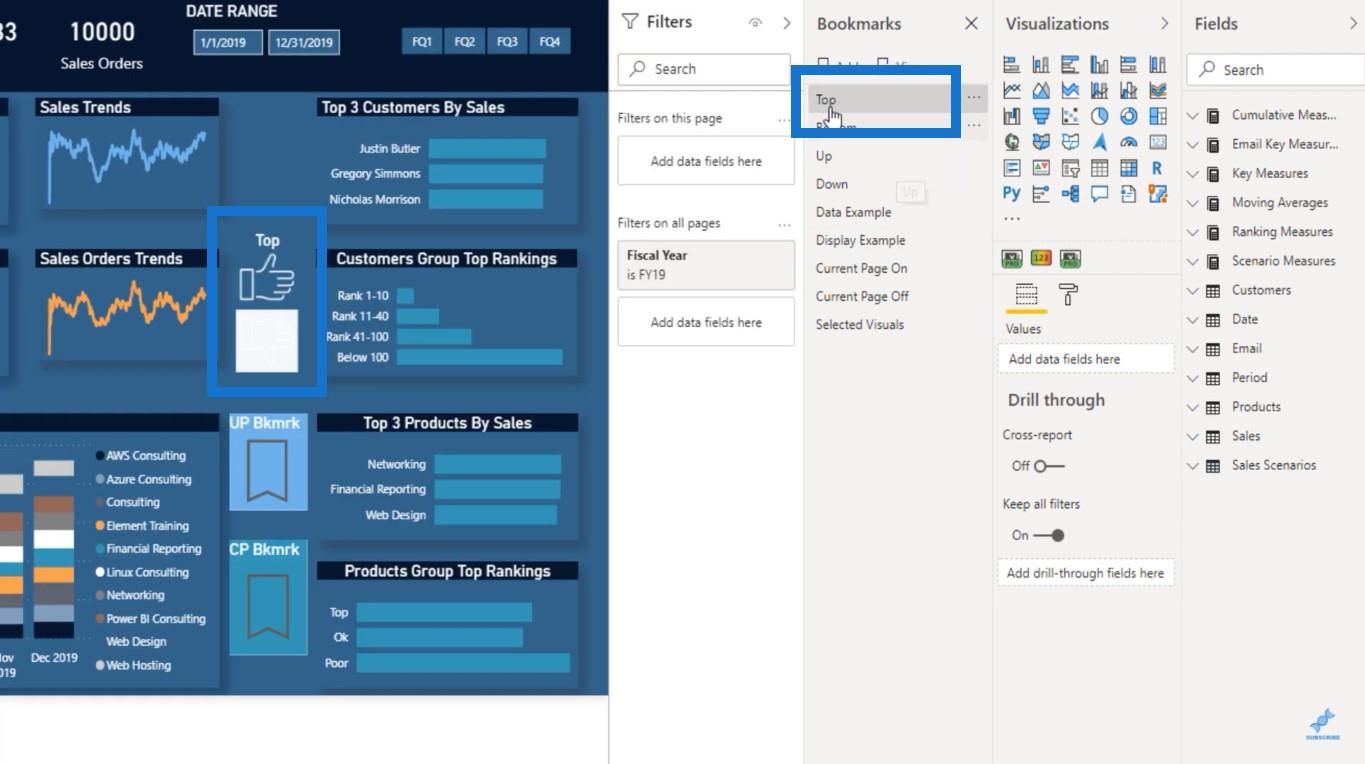Select the Current Page Off bookmark
This screenshot has width=1365, height=764.
coord(862,296)
